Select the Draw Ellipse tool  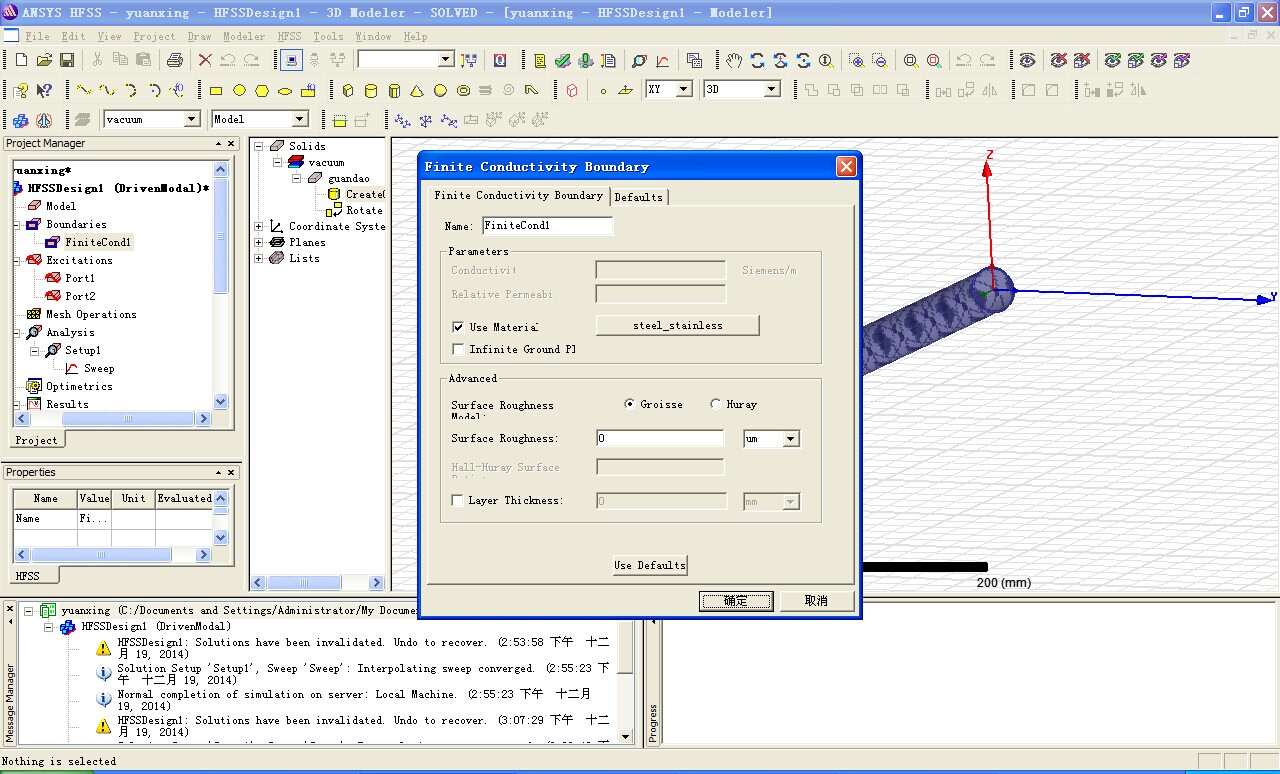[285, 90]
